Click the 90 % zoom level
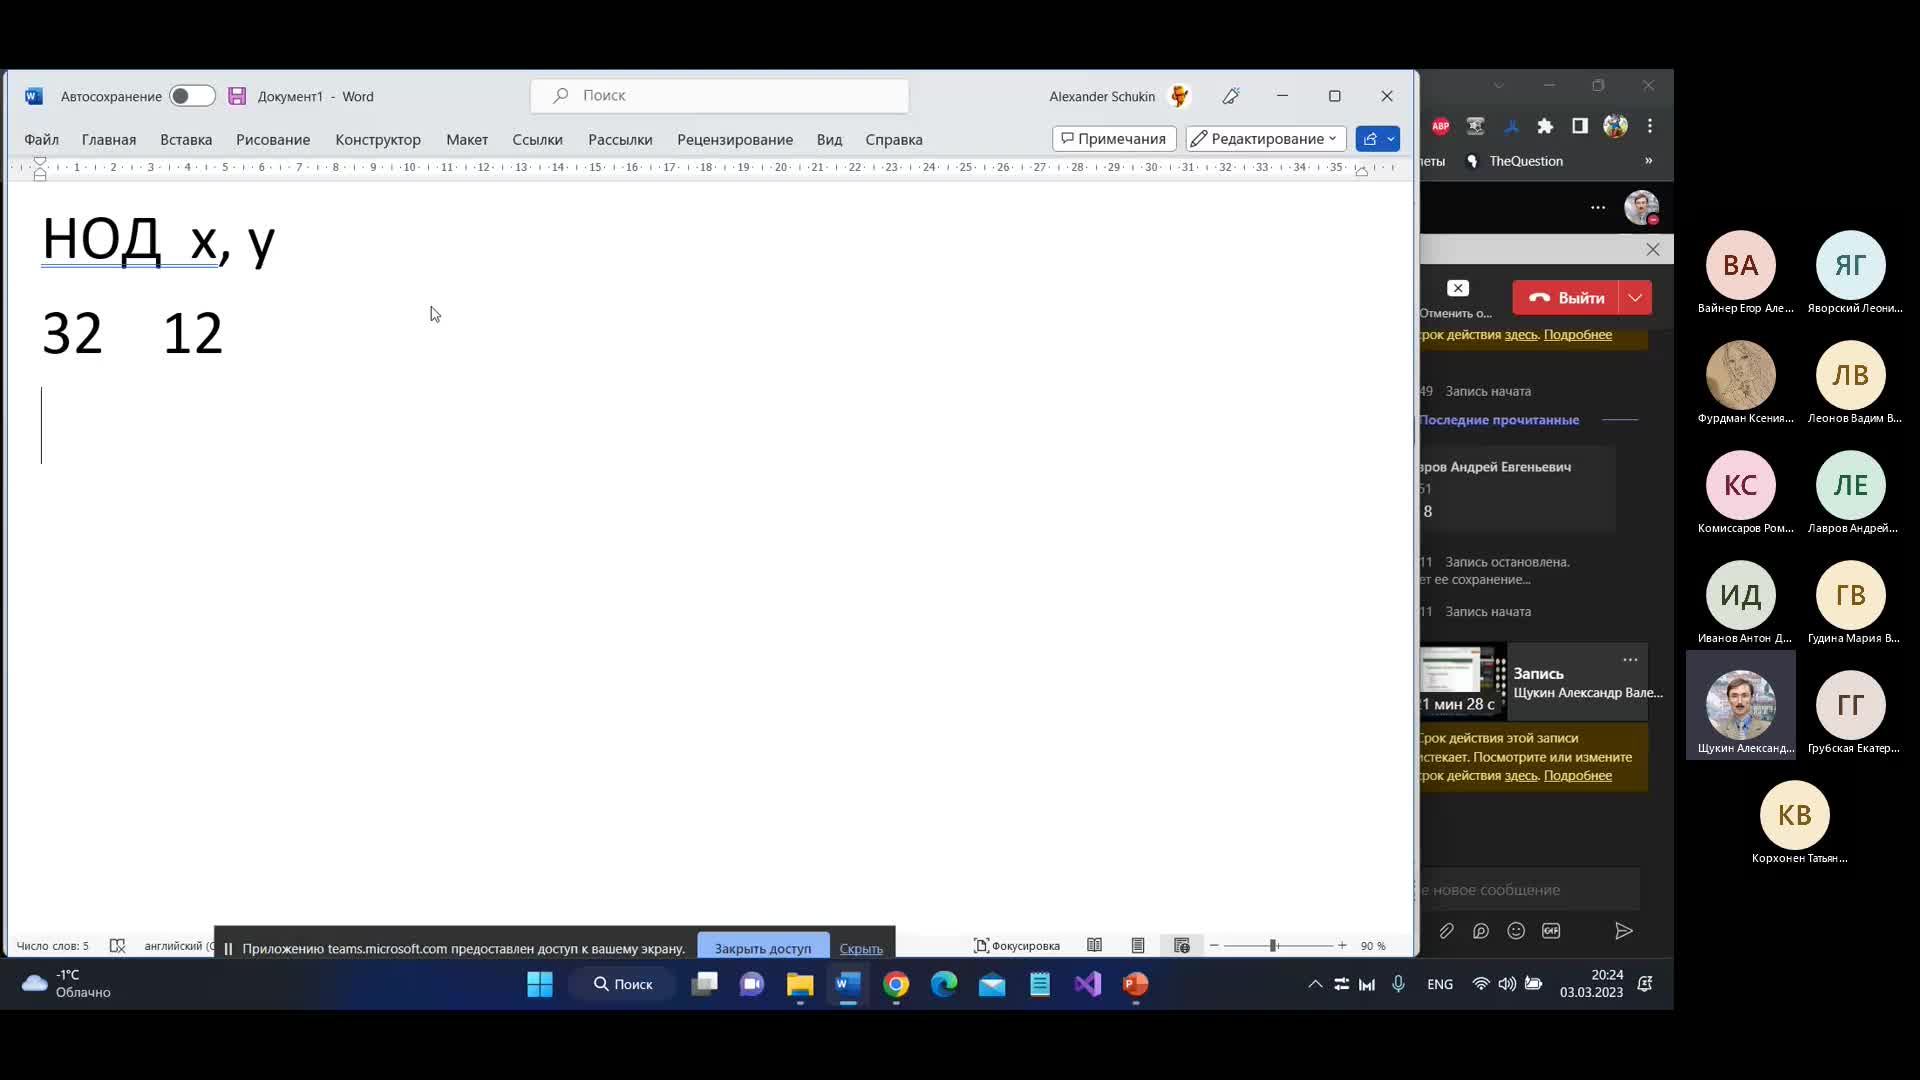1920x1080 pixels. click(1373, 946)
